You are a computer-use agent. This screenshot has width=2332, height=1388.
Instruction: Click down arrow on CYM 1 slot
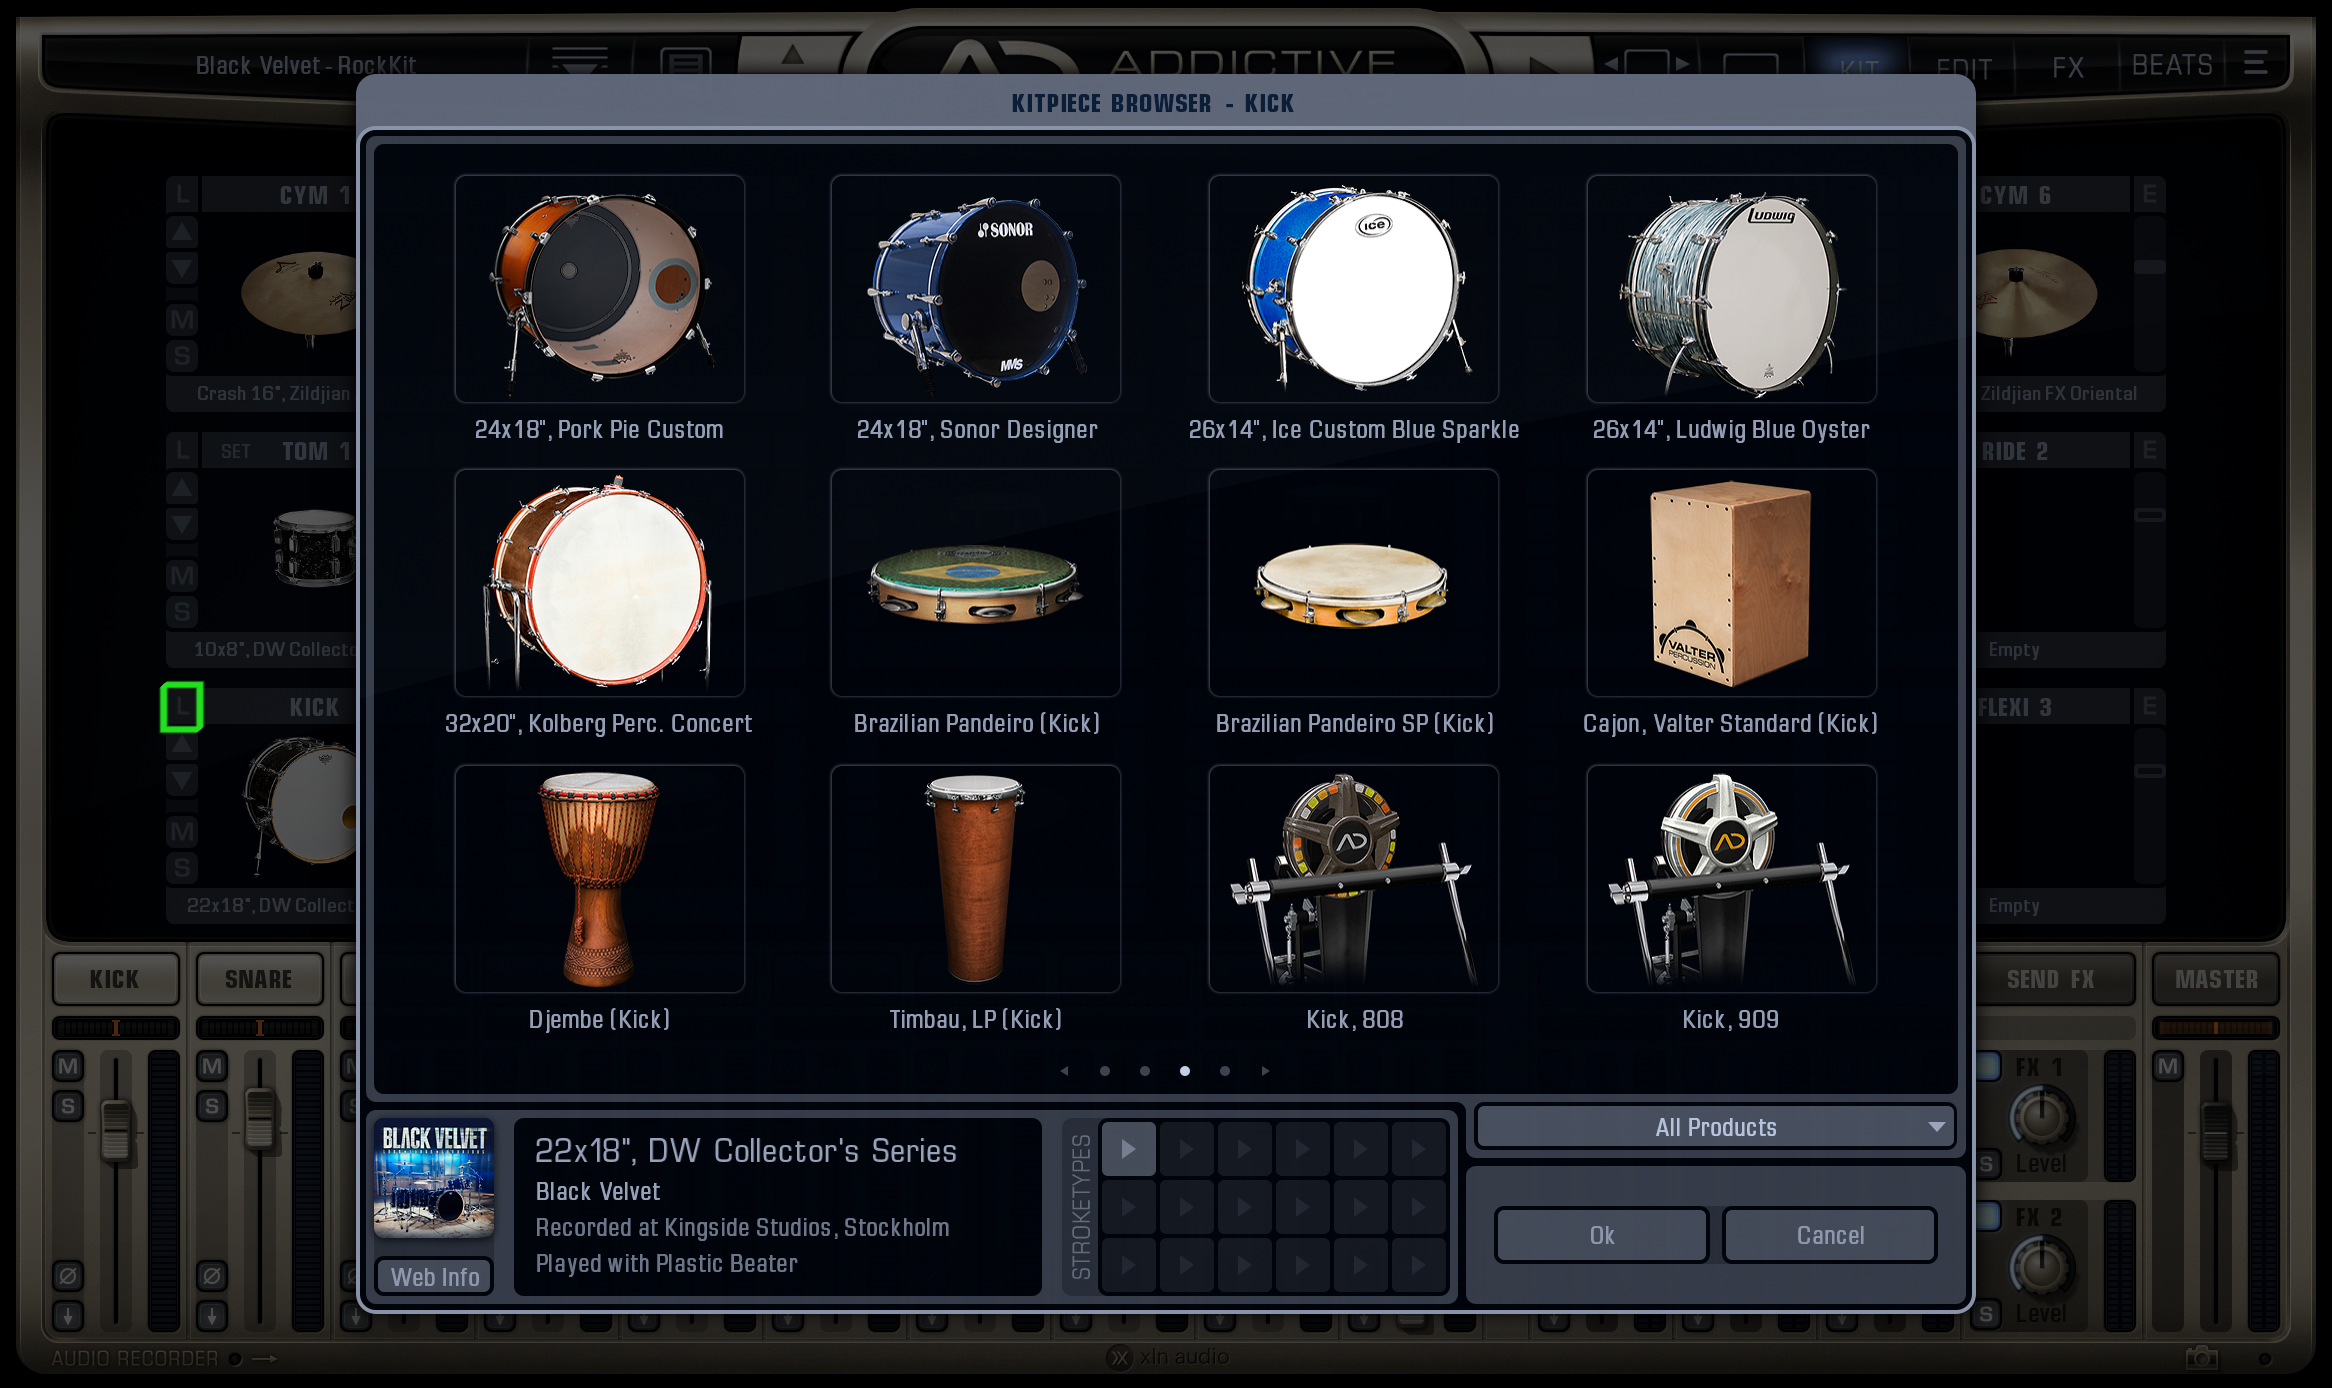click(x=182, y=268)
